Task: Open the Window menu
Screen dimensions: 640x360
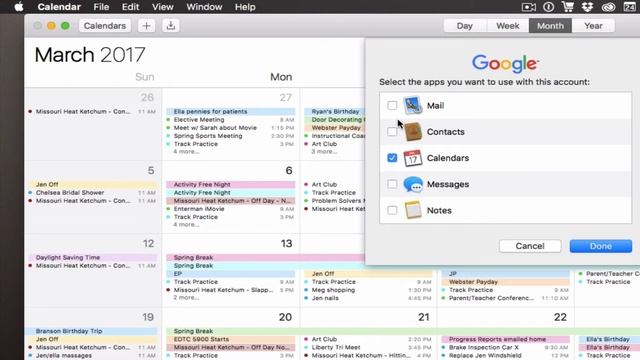Action: tap(204, 7)
